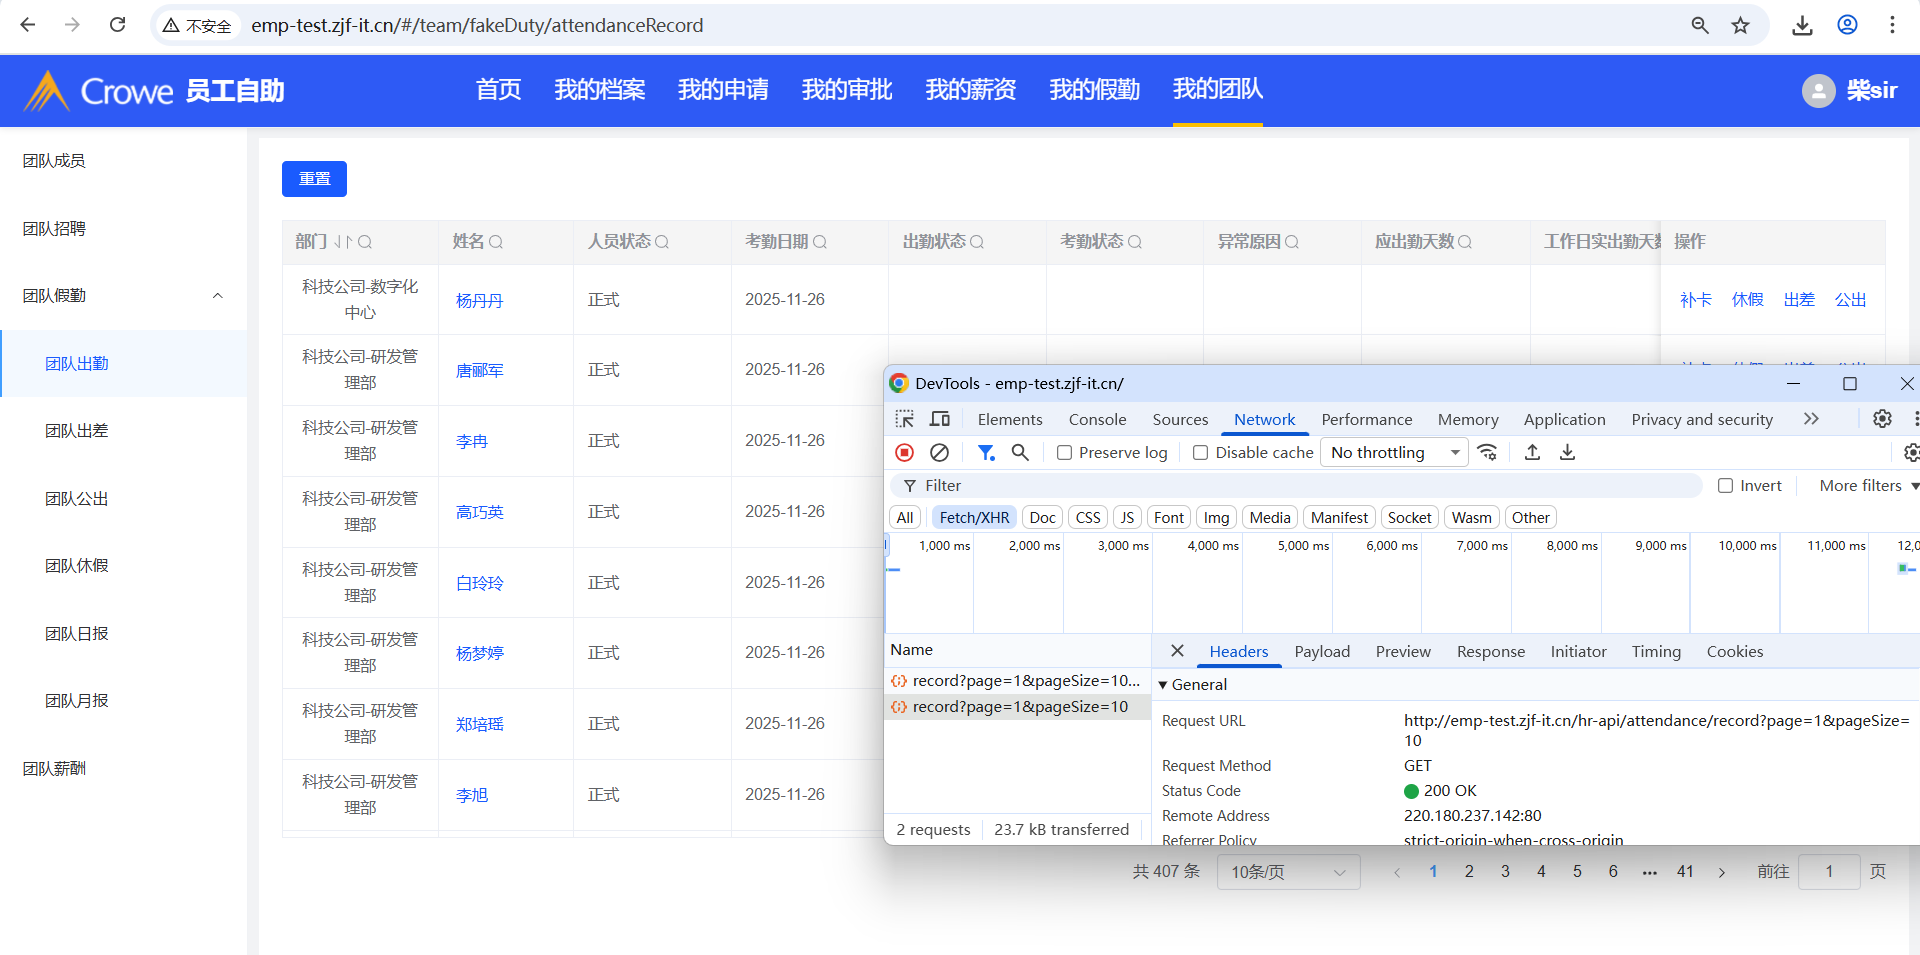Open the 10条/页 page size dropdown
The width and height of the screenshot is (1920, 955).
point(1288,872)
